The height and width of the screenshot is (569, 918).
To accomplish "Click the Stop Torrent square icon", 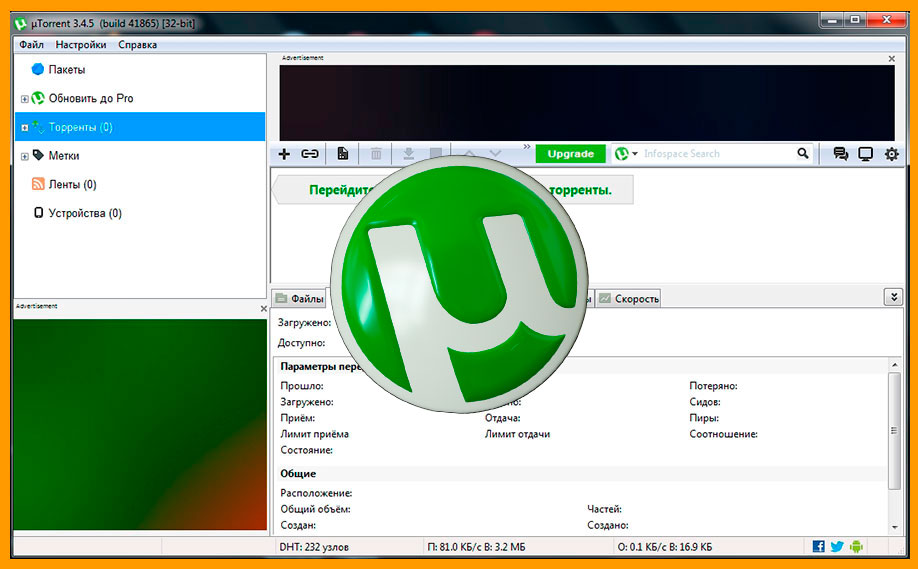I will click(436, 153).
